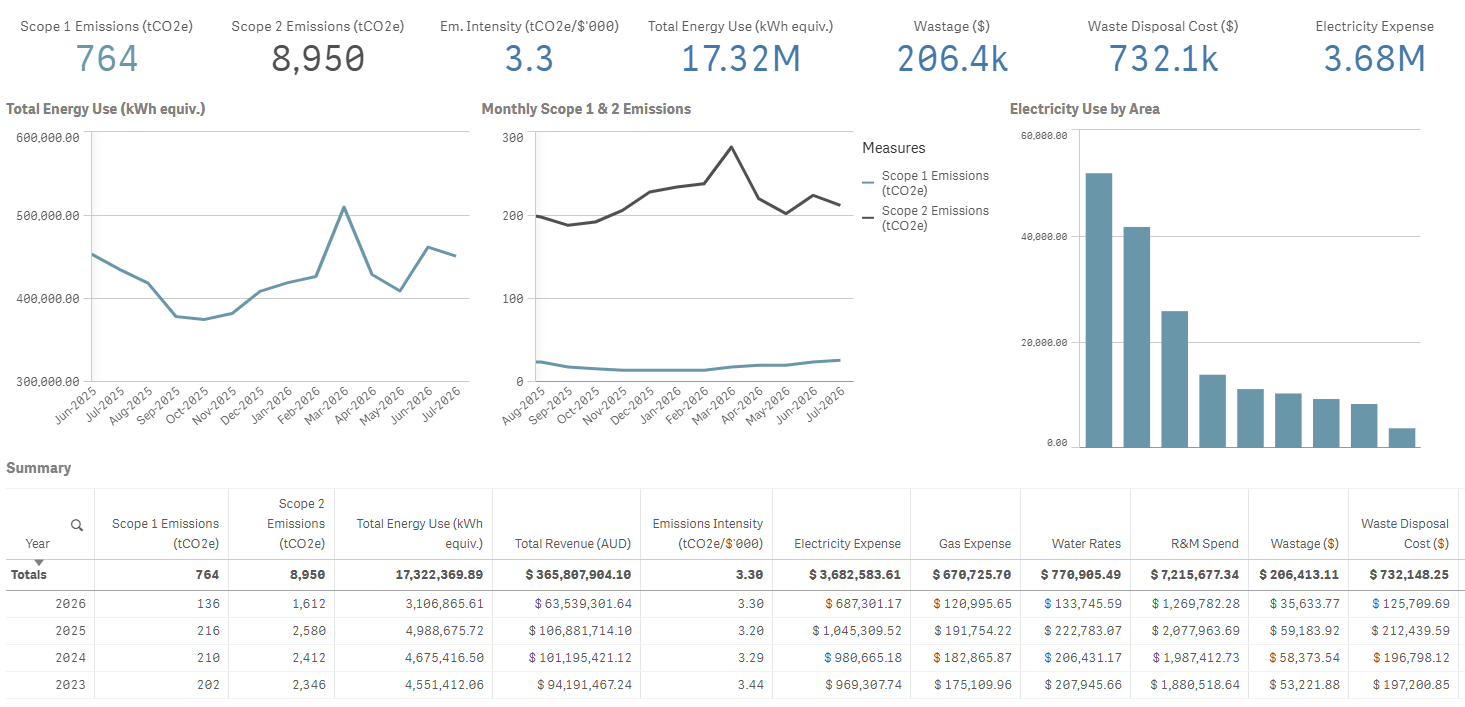The image size is (1465, 707).
Task: Click the Emissions Intensity column header
Action: (707, 534)
